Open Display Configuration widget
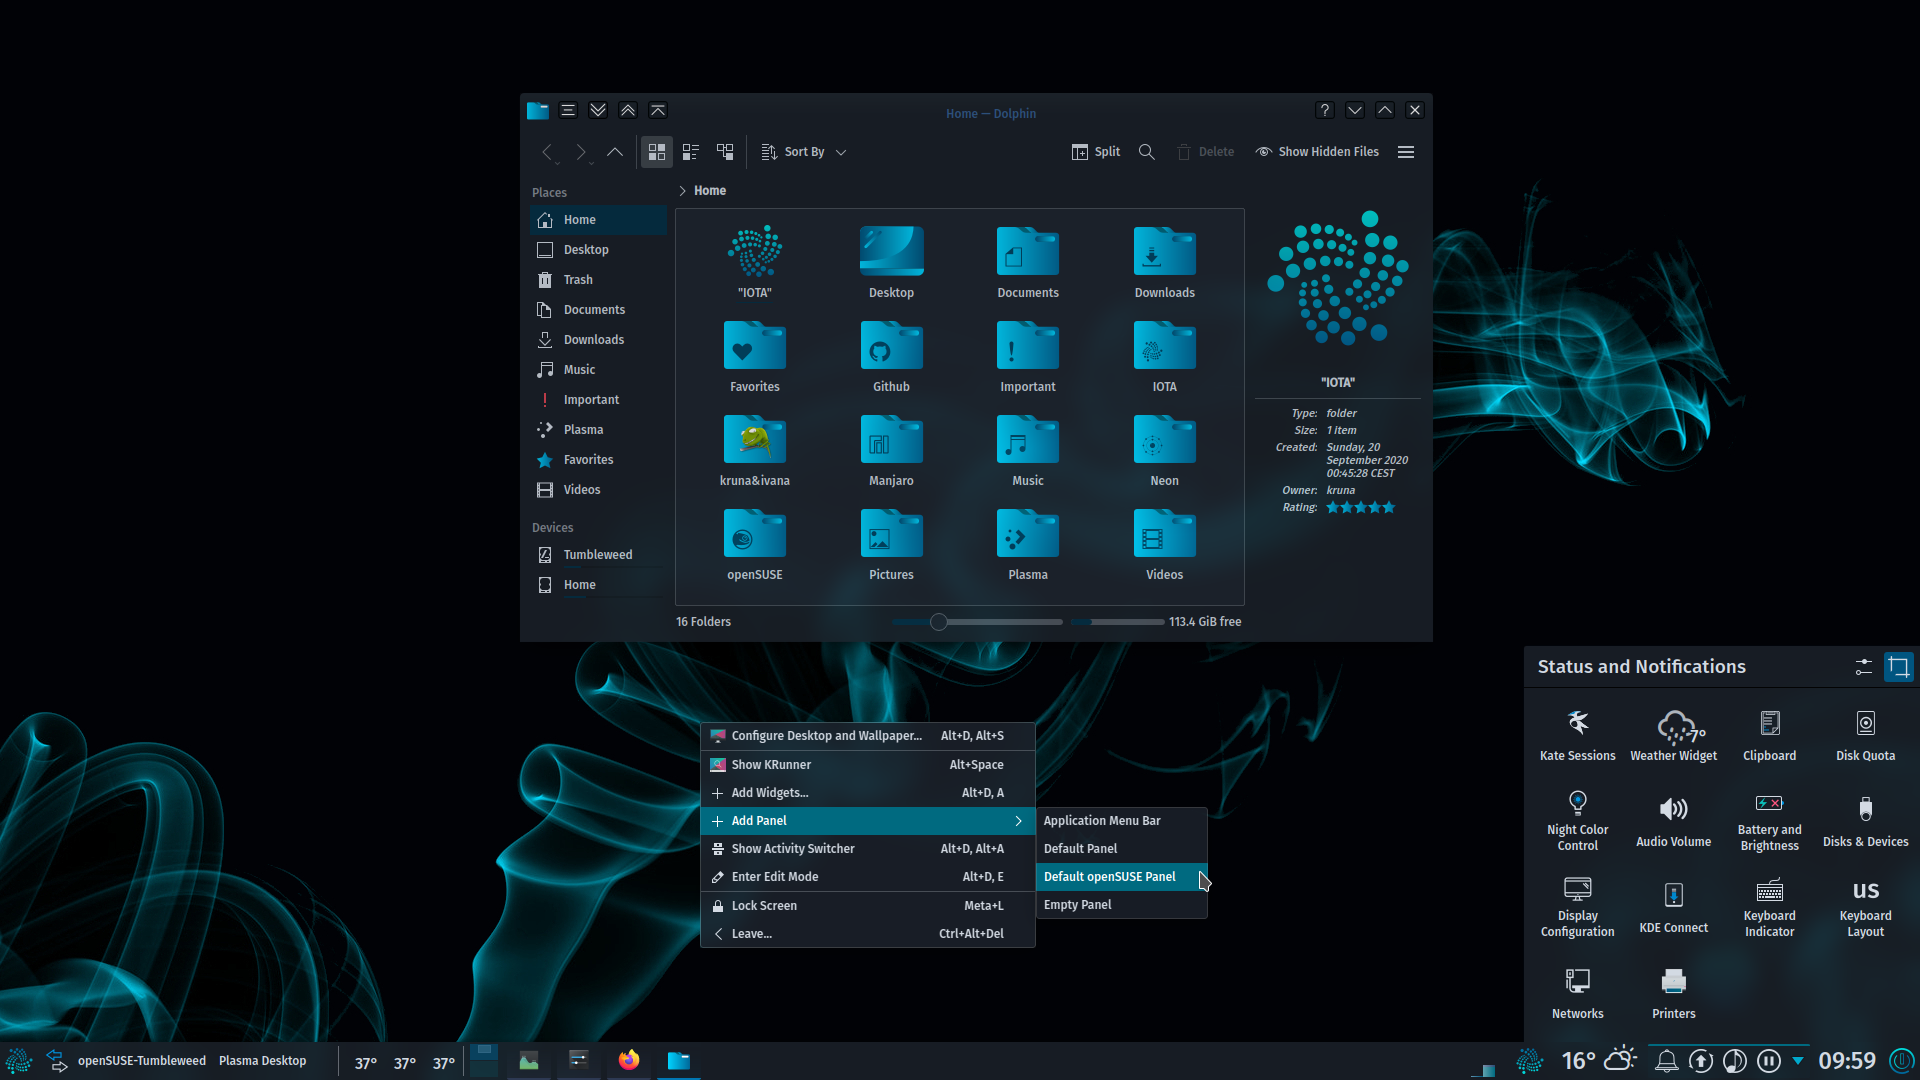The image size is (1920, 1080). [1578, 907]
